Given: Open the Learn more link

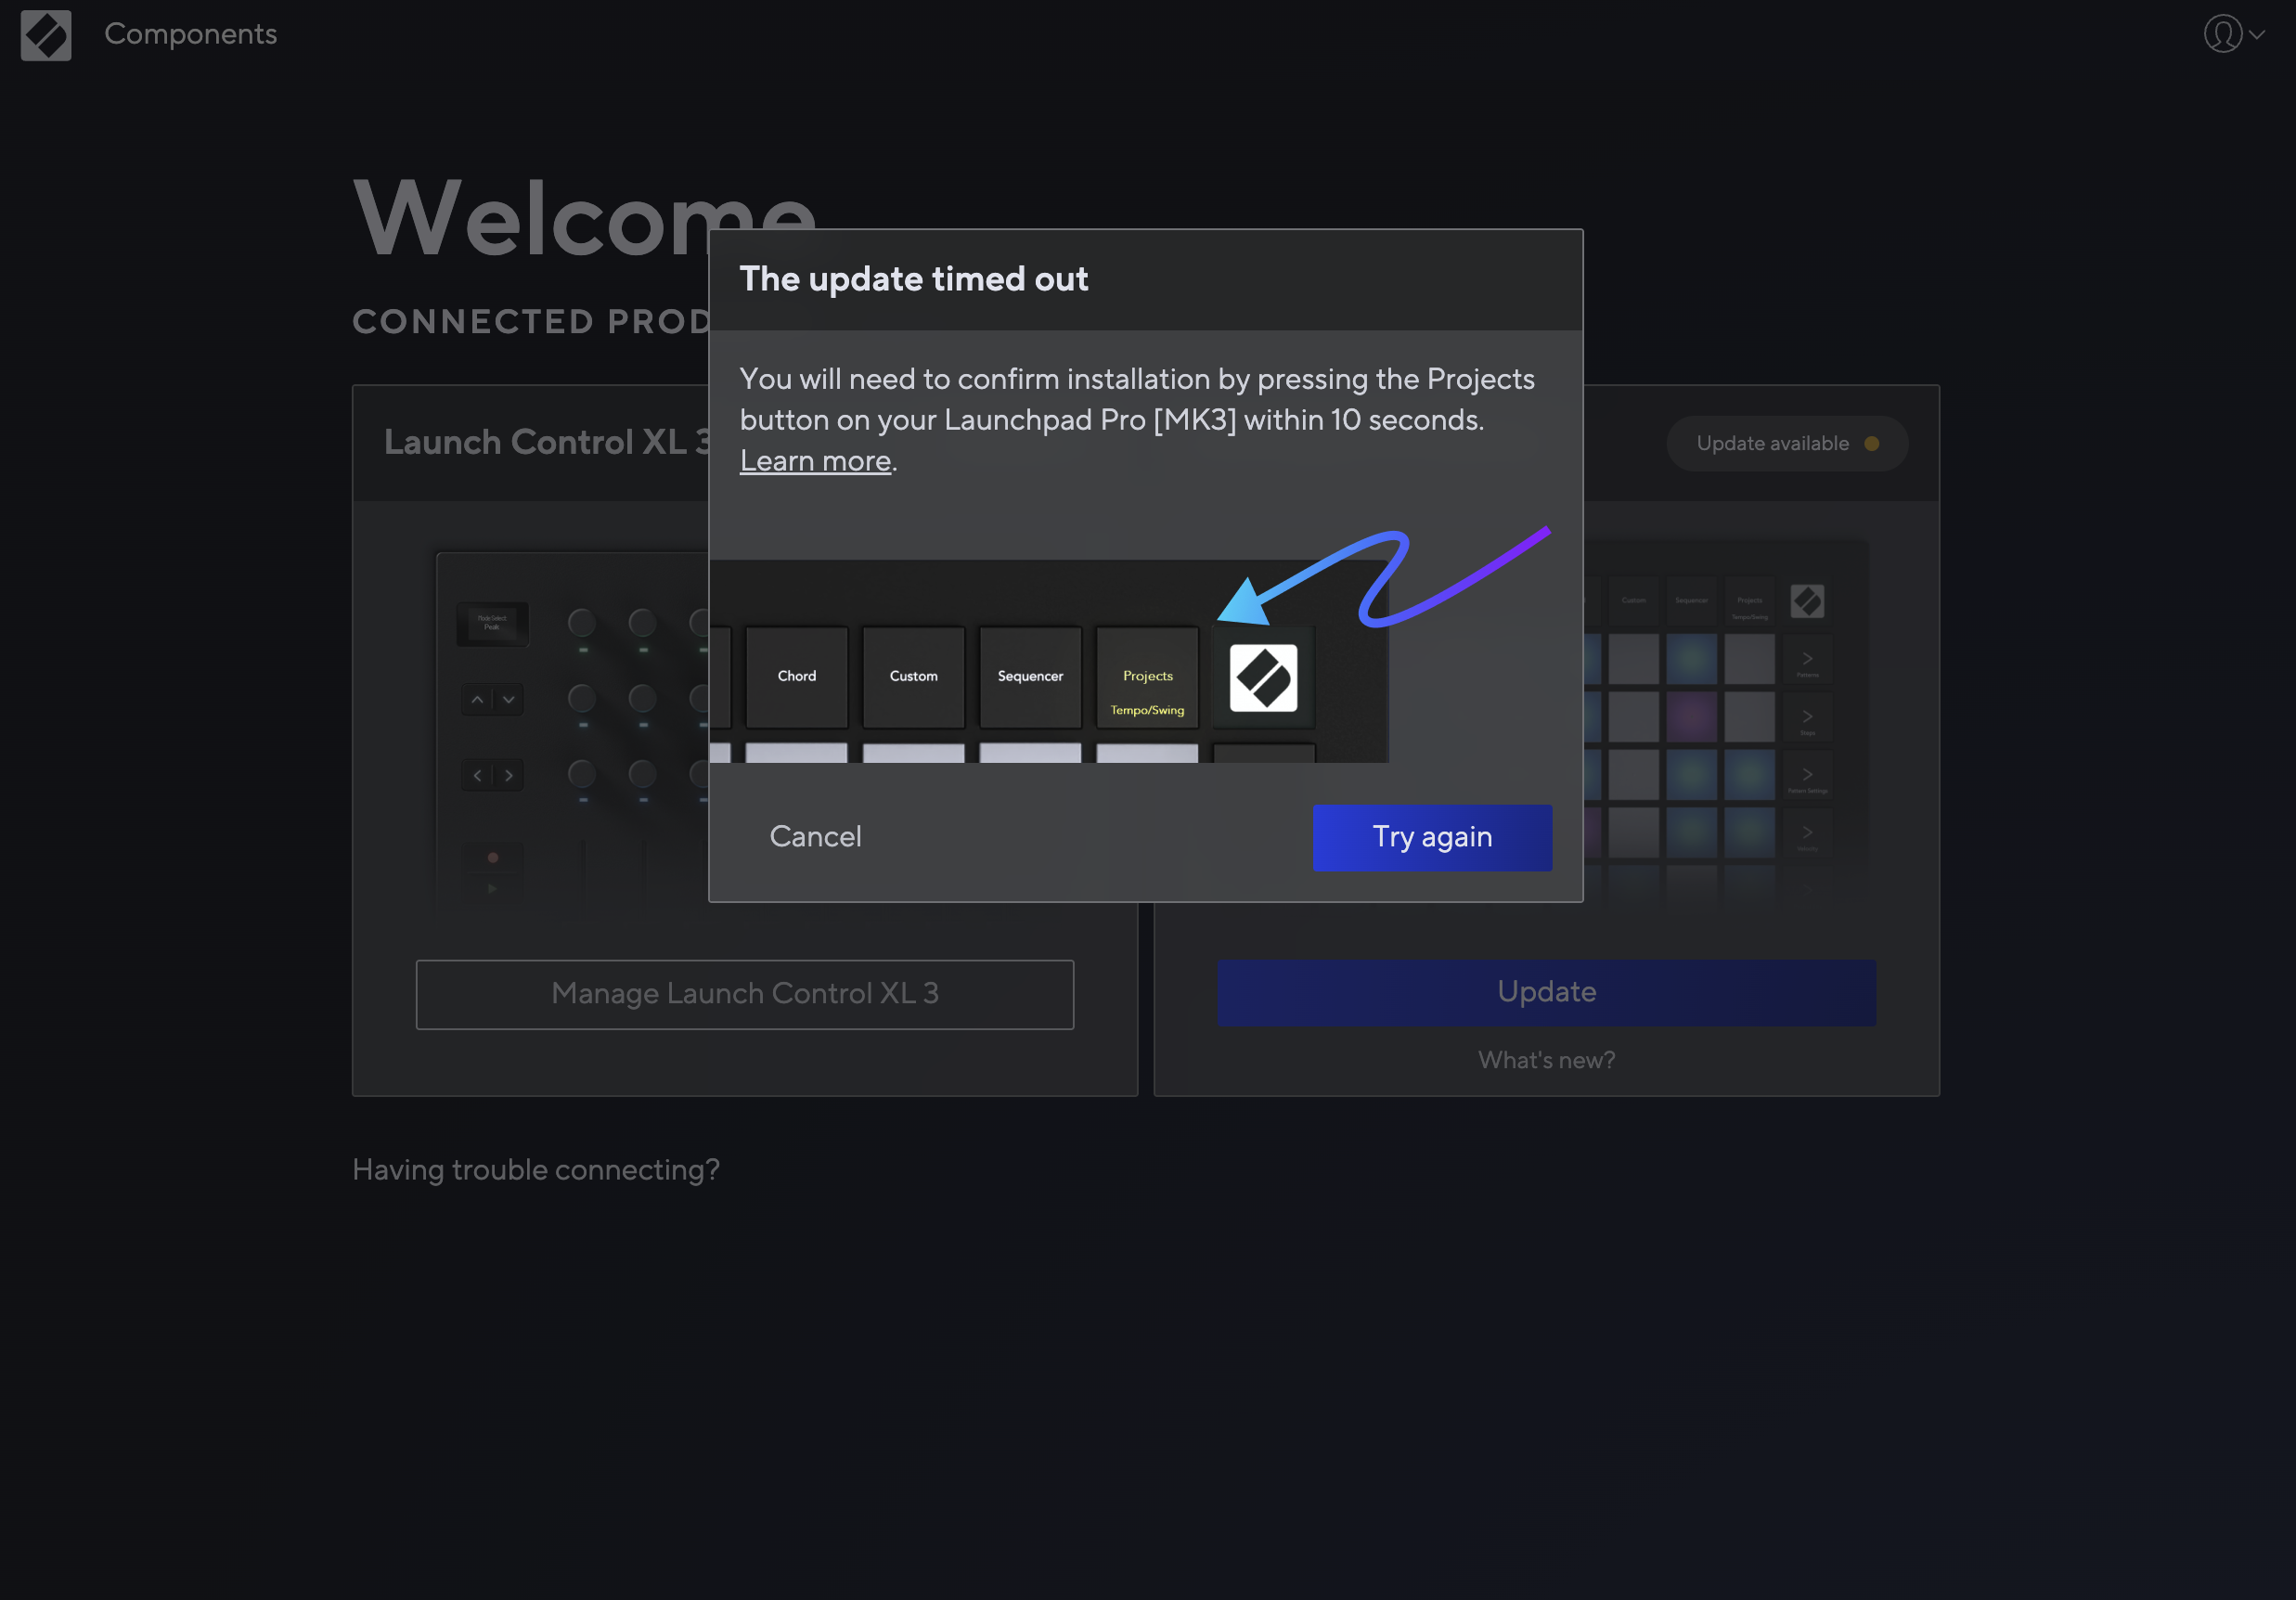Looking at the screenshot, I should click(x=814, y=461).
